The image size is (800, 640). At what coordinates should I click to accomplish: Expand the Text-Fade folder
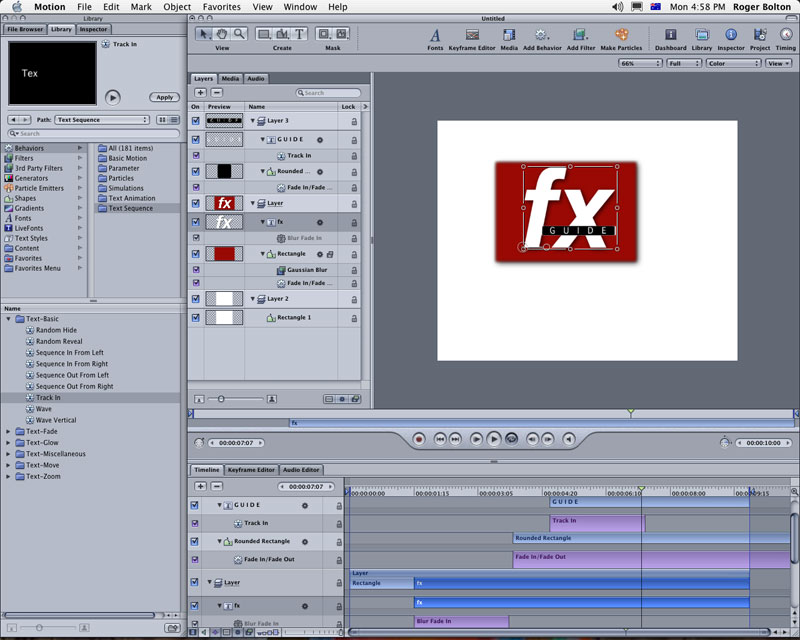click(8, 432)
